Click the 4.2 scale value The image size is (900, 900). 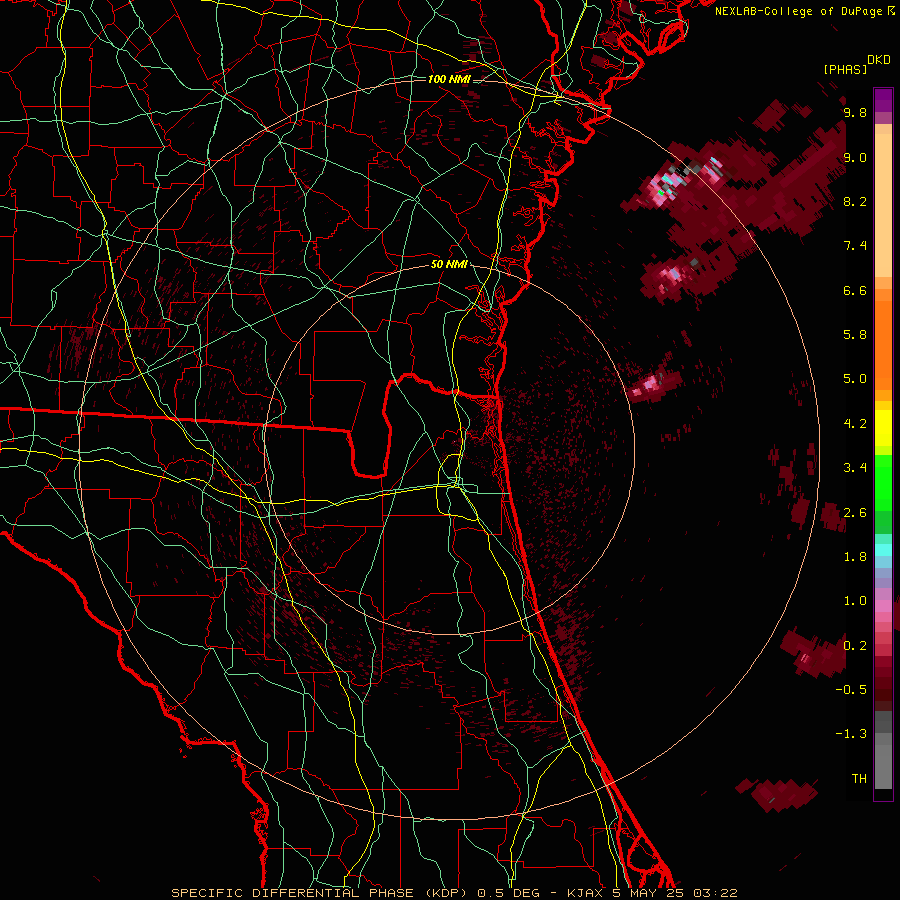point(855,424)
